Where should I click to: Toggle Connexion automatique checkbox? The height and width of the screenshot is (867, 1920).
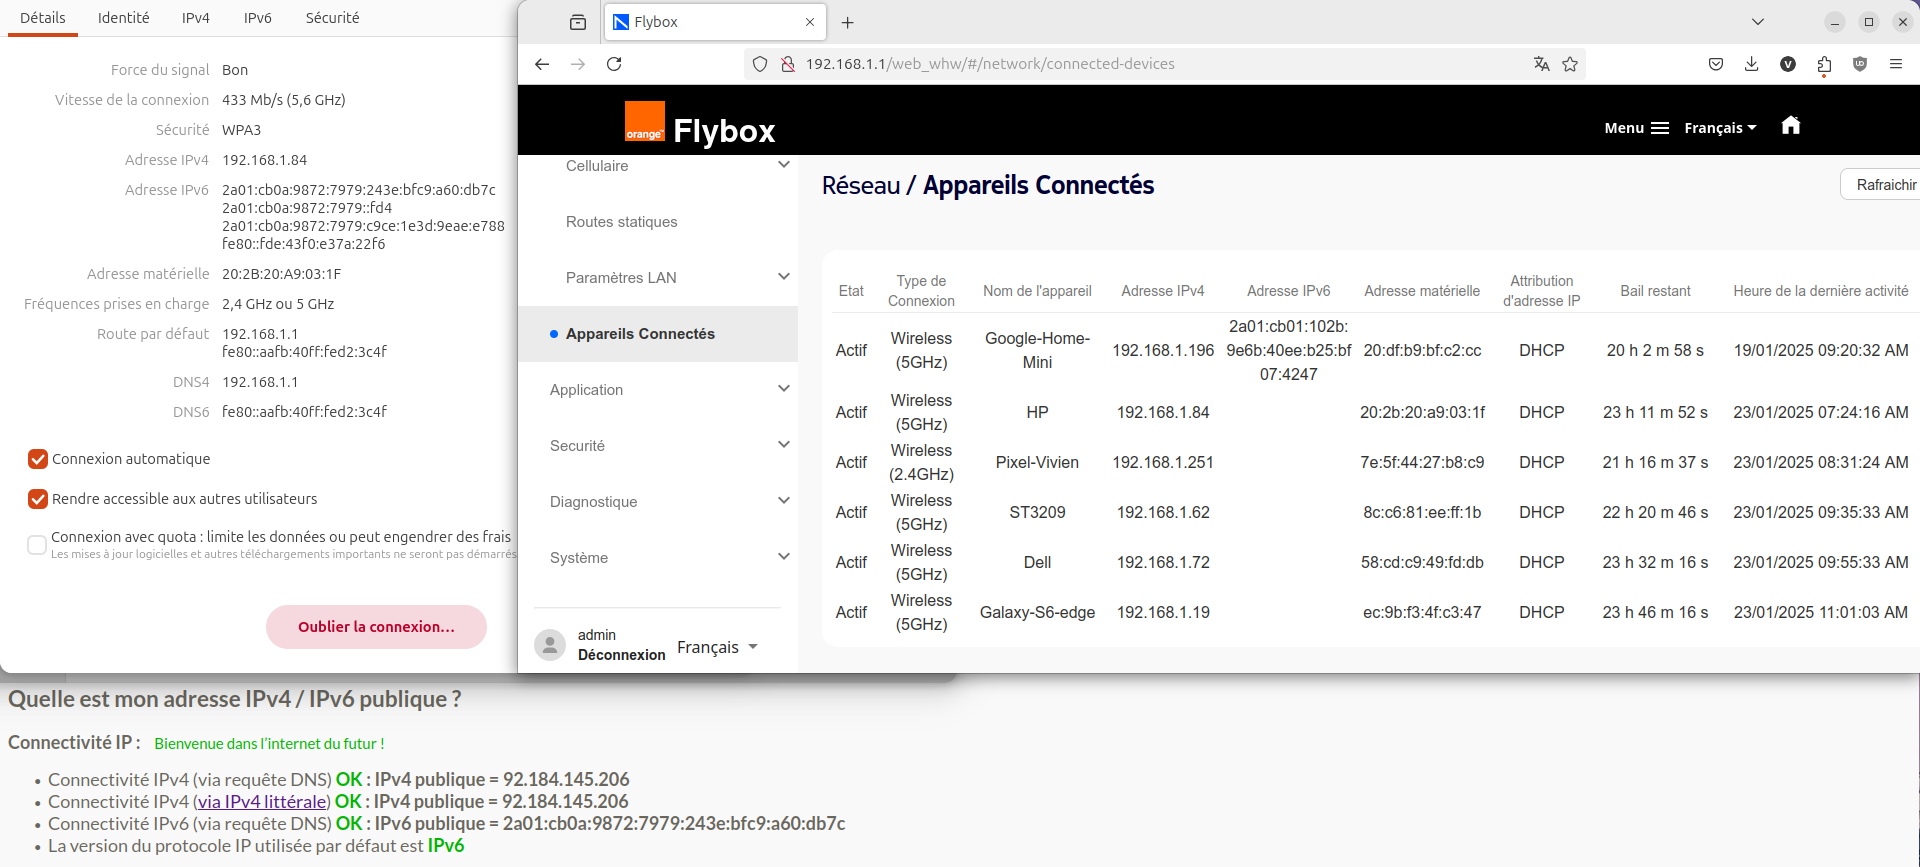[38, 459]
